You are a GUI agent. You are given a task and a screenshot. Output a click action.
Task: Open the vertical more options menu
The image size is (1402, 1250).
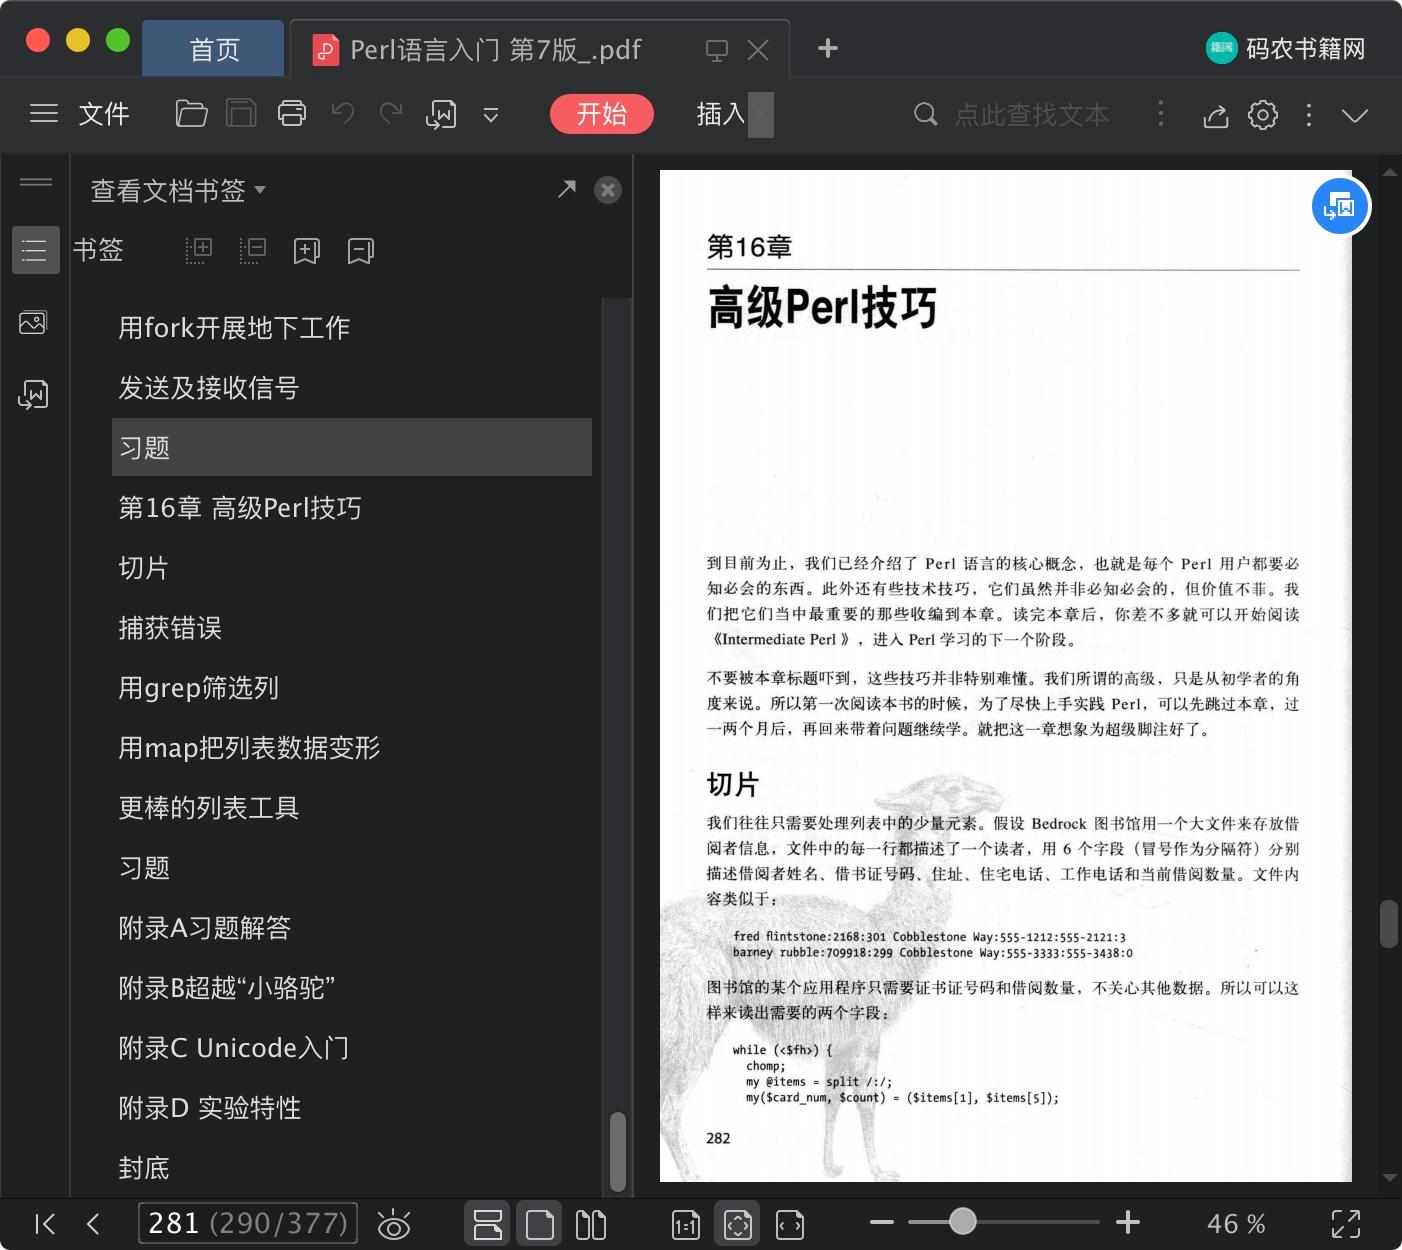tap(1309, 115)
